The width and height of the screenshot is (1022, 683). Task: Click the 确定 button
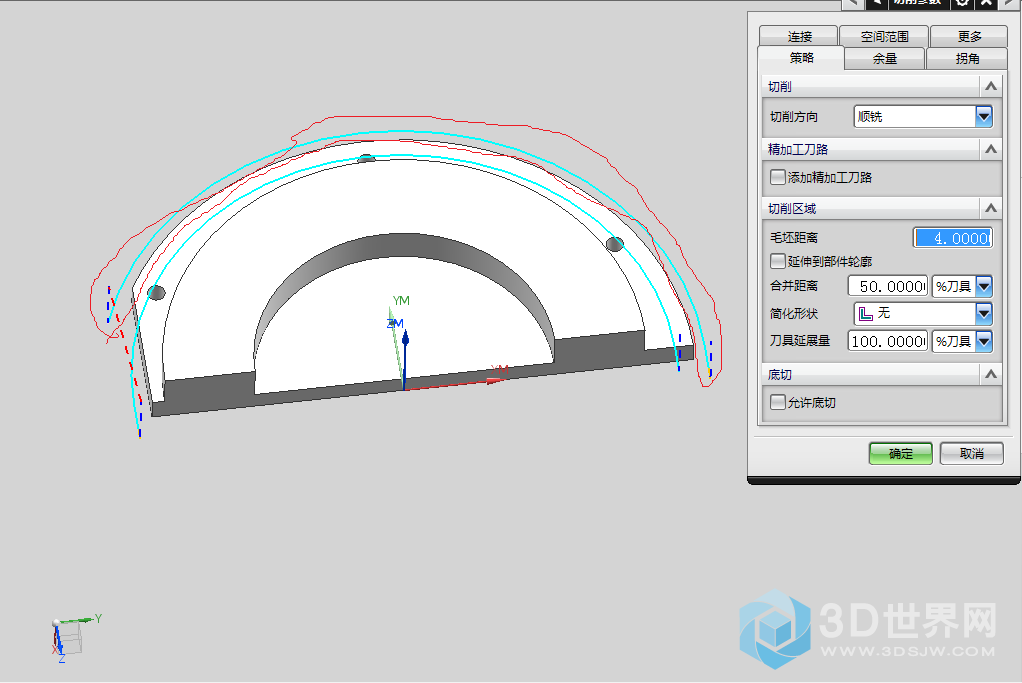click(x=900, y=453)
